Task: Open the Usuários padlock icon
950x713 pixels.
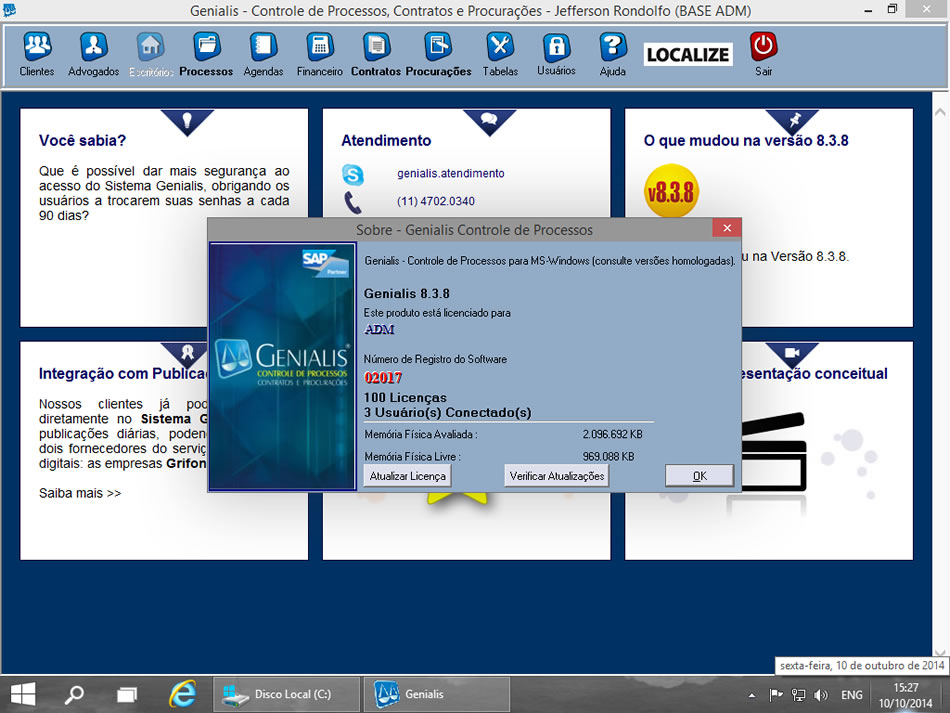Action: pos(556,47)
